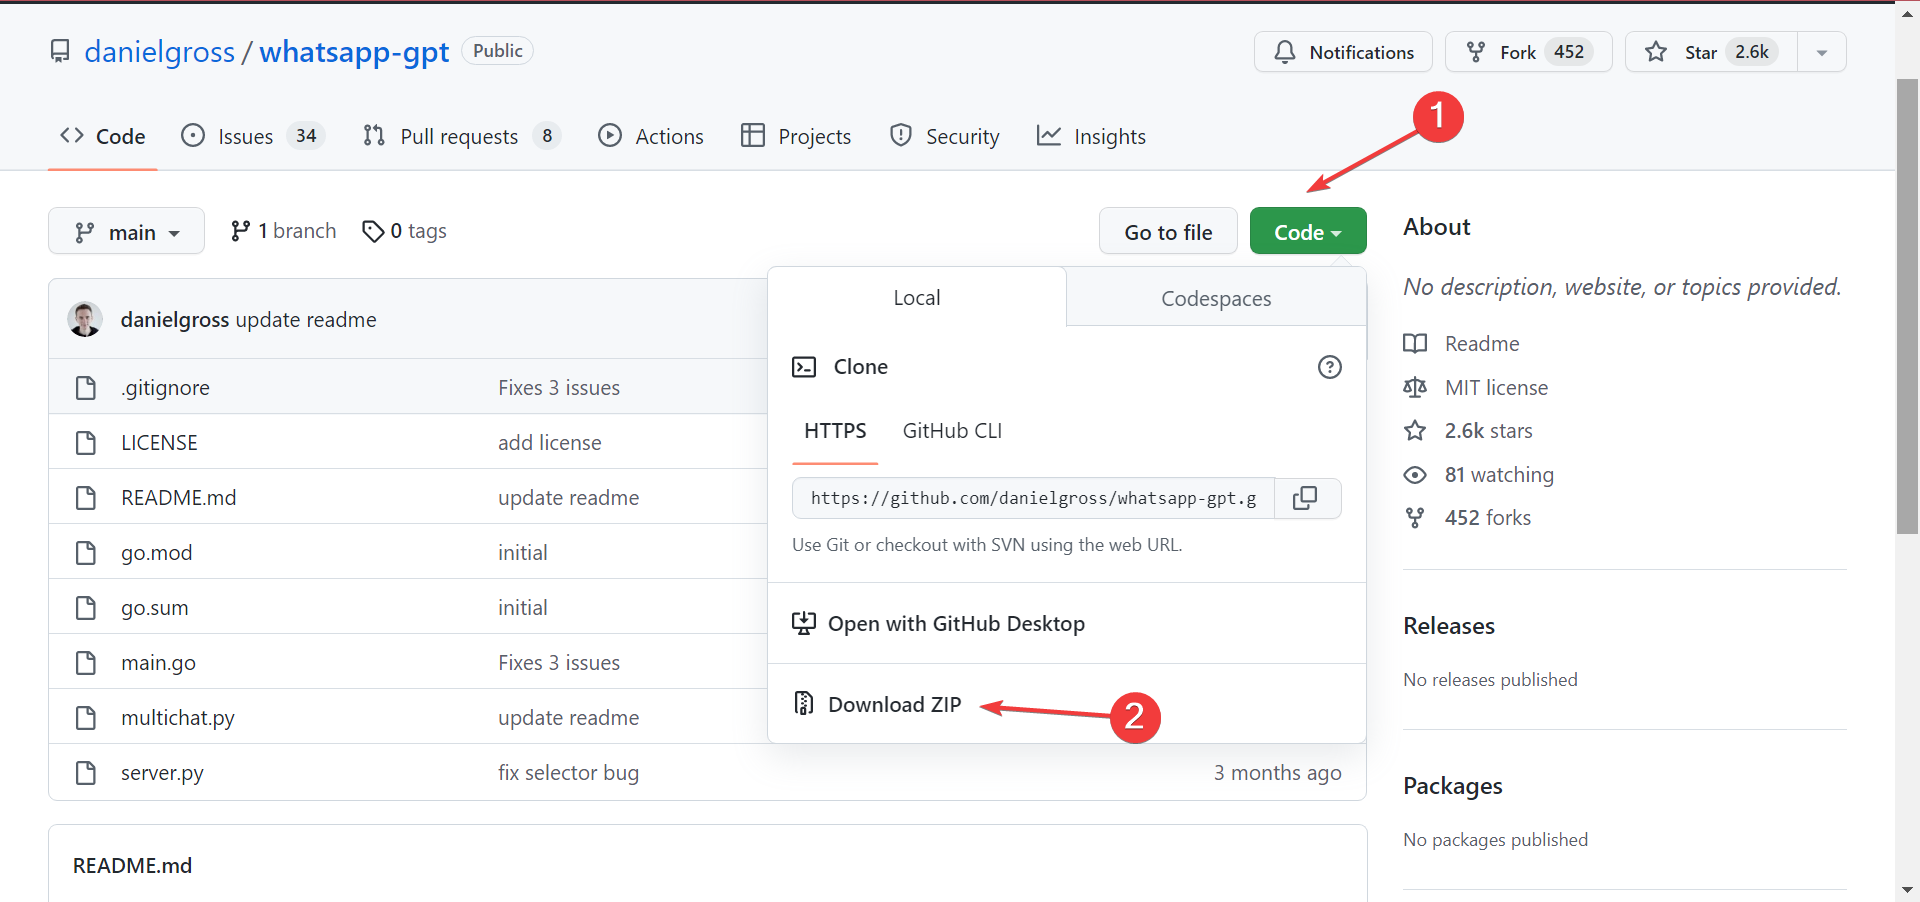Image resolution: width=1920 pixels, height=902 pixels.
Task: Open the green Code dropdown
Action: click(x=1307, y=231)
